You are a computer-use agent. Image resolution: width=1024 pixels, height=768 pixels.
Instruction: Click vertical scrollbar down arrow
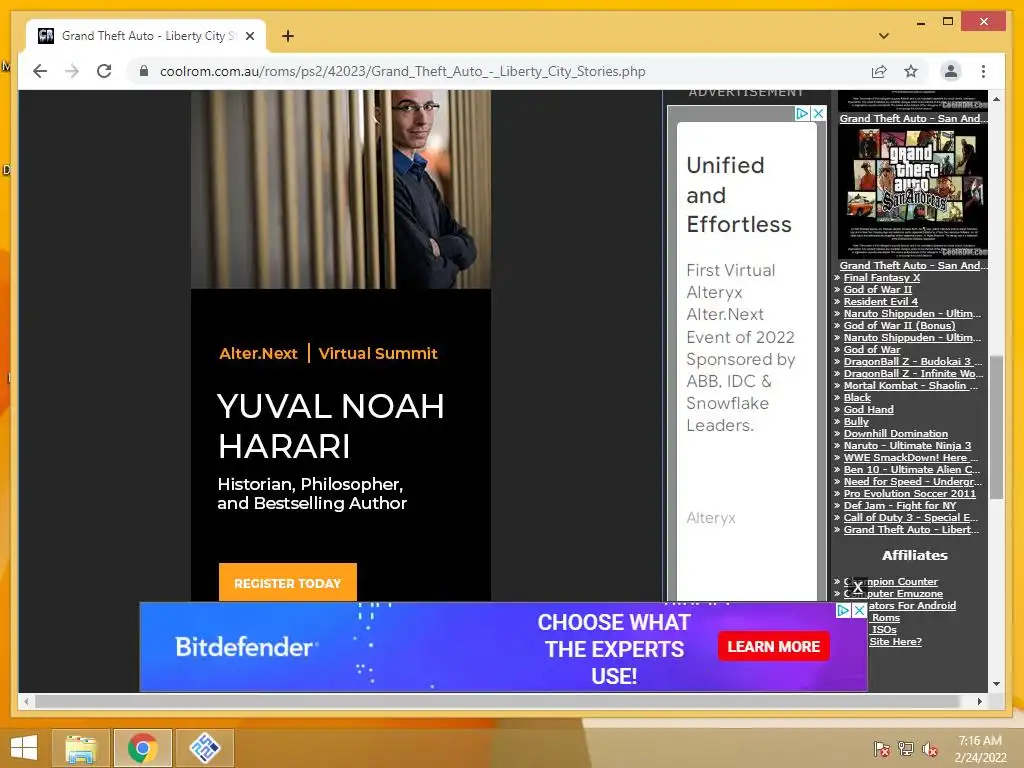996,684
